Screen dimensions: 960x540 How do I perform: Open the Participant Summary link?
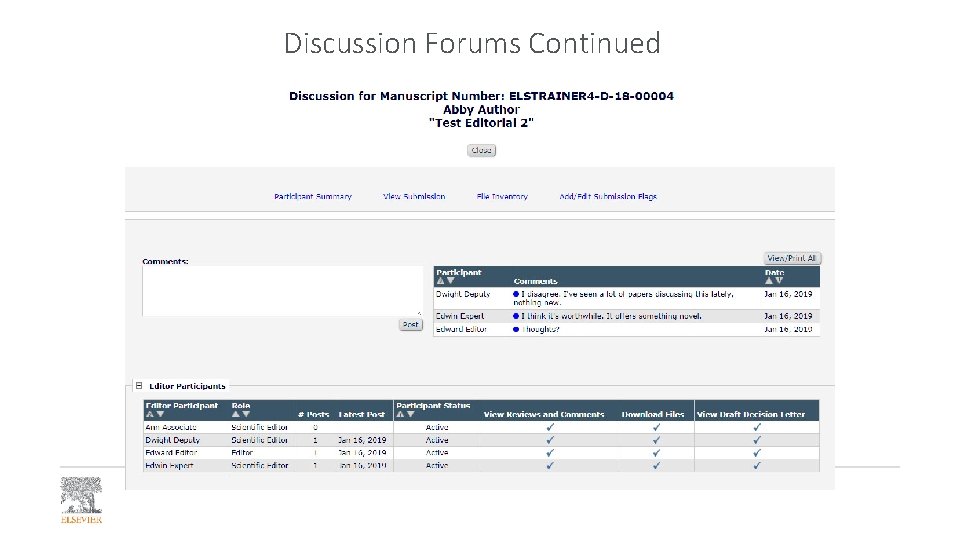(313, 197)
